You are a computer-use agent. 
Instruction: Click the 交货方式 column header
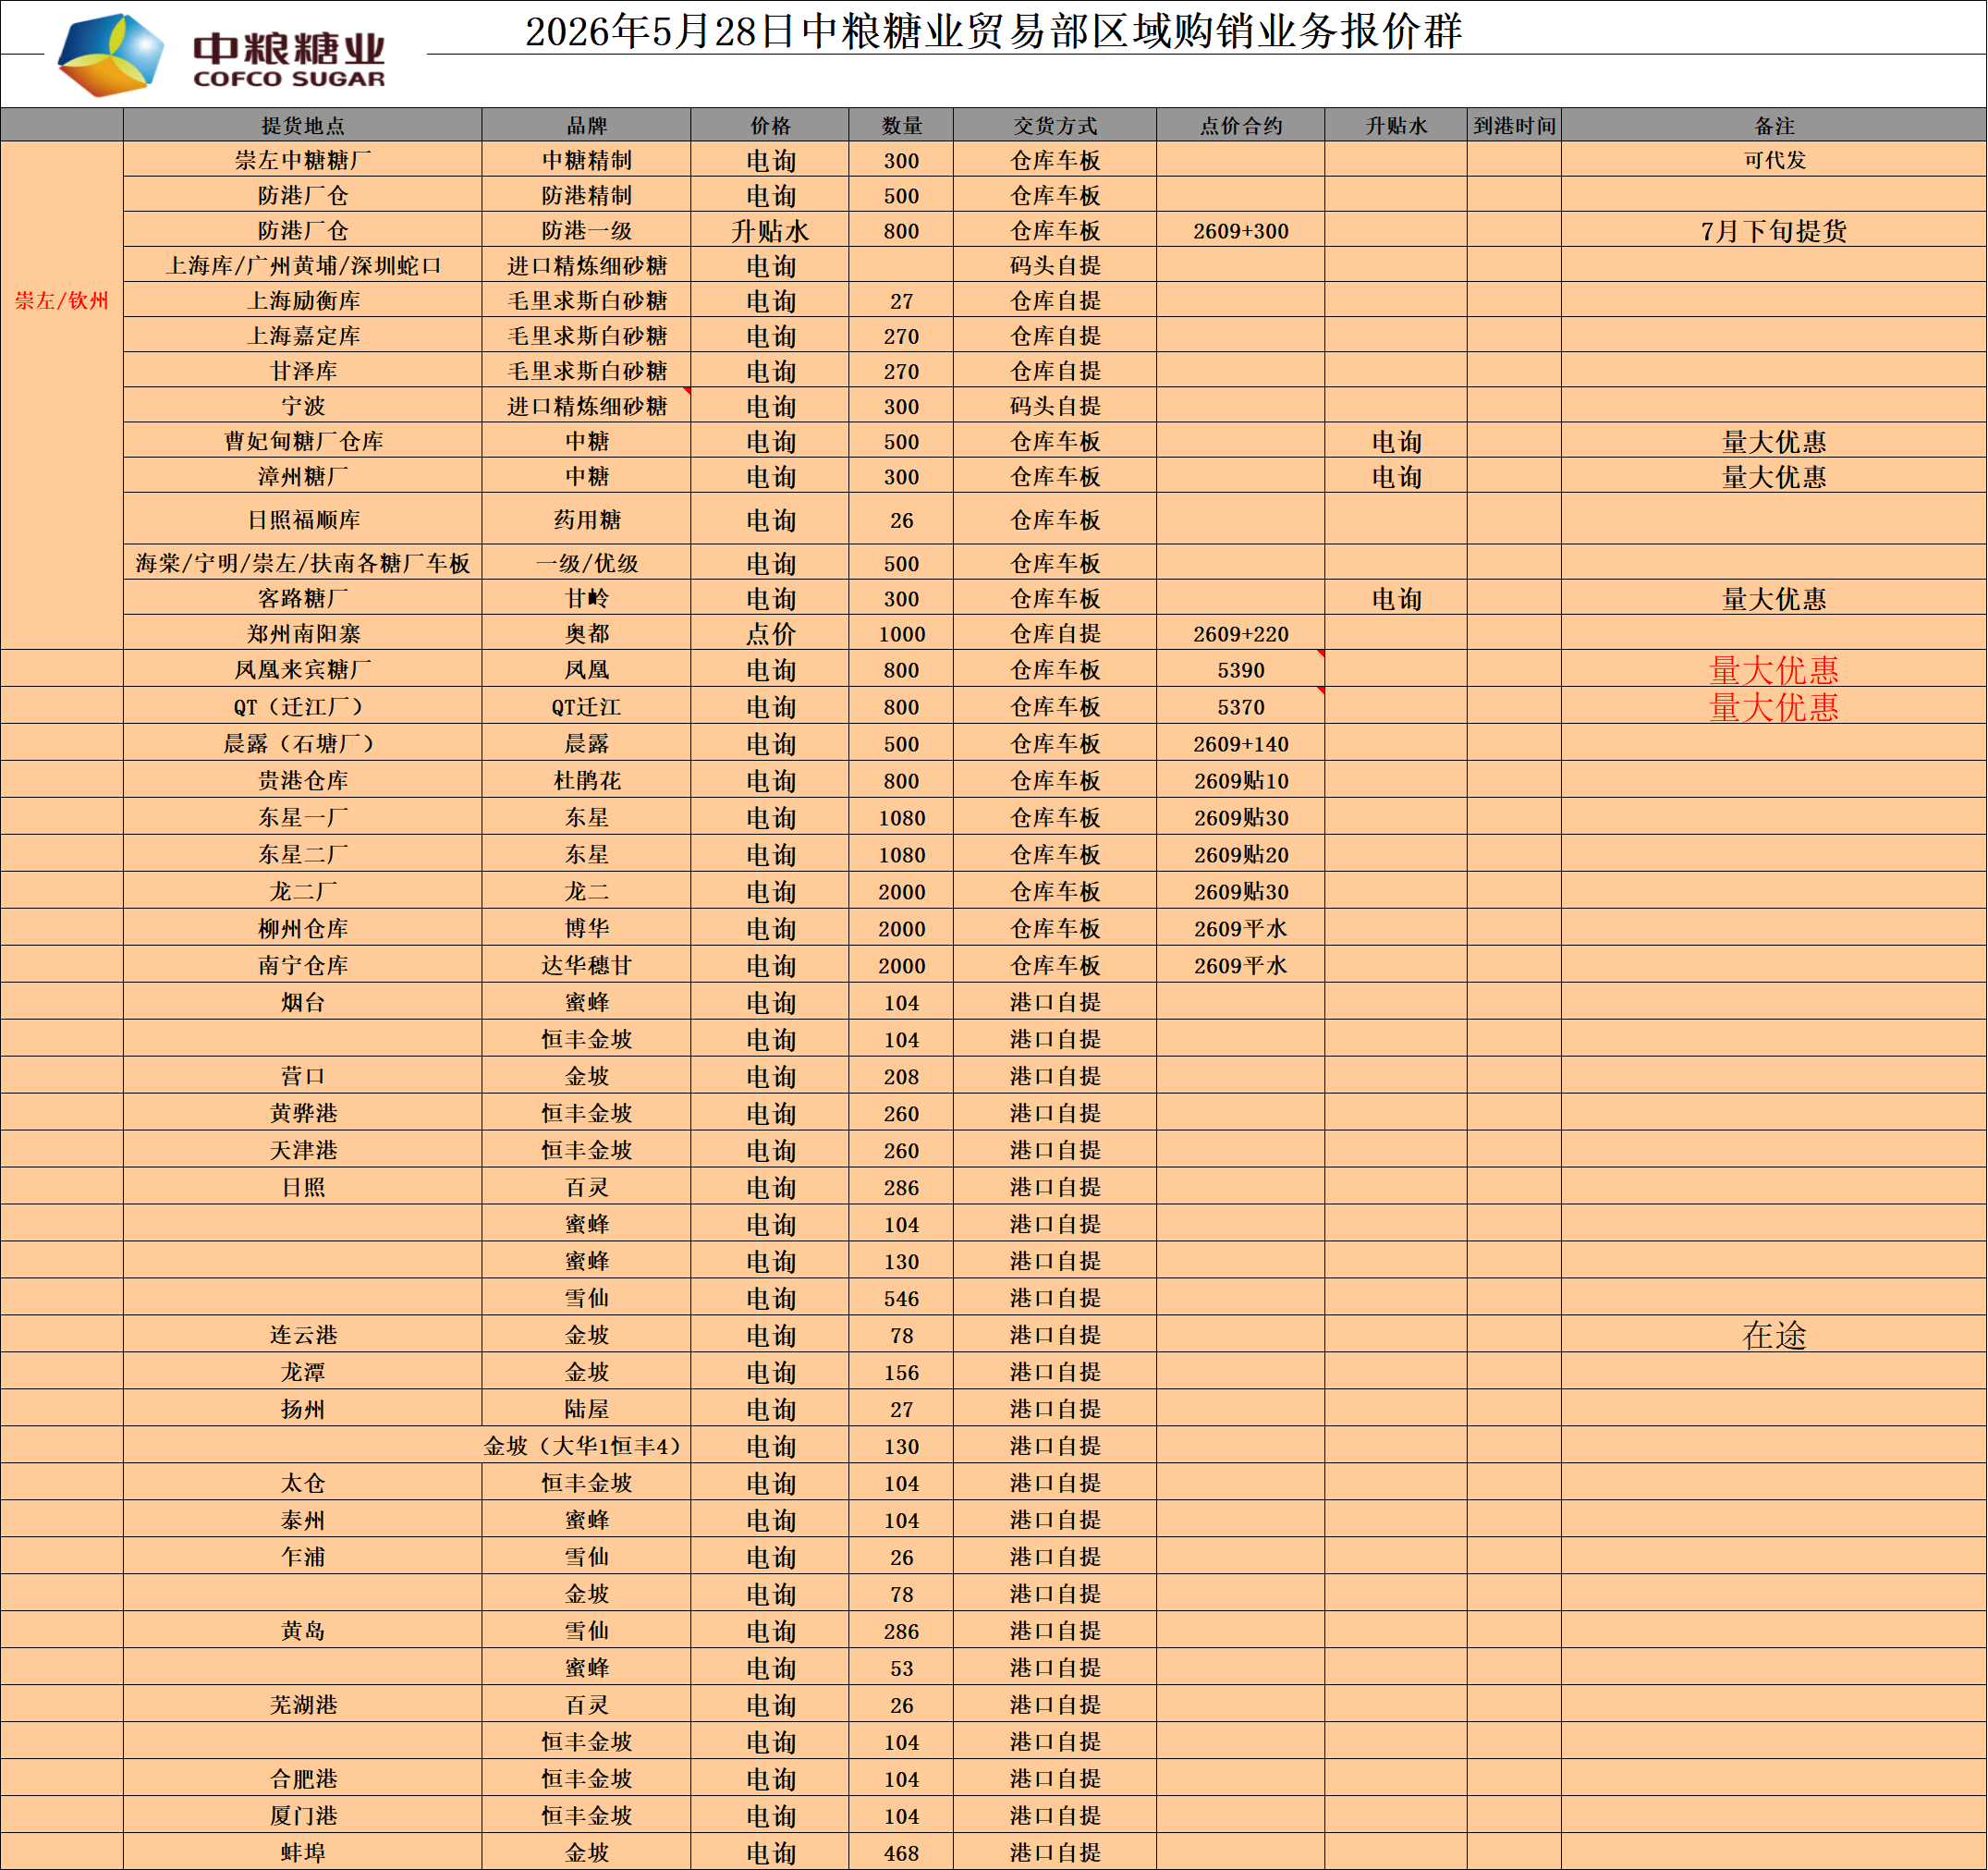pyautogui.click(x=1055, y=125)
